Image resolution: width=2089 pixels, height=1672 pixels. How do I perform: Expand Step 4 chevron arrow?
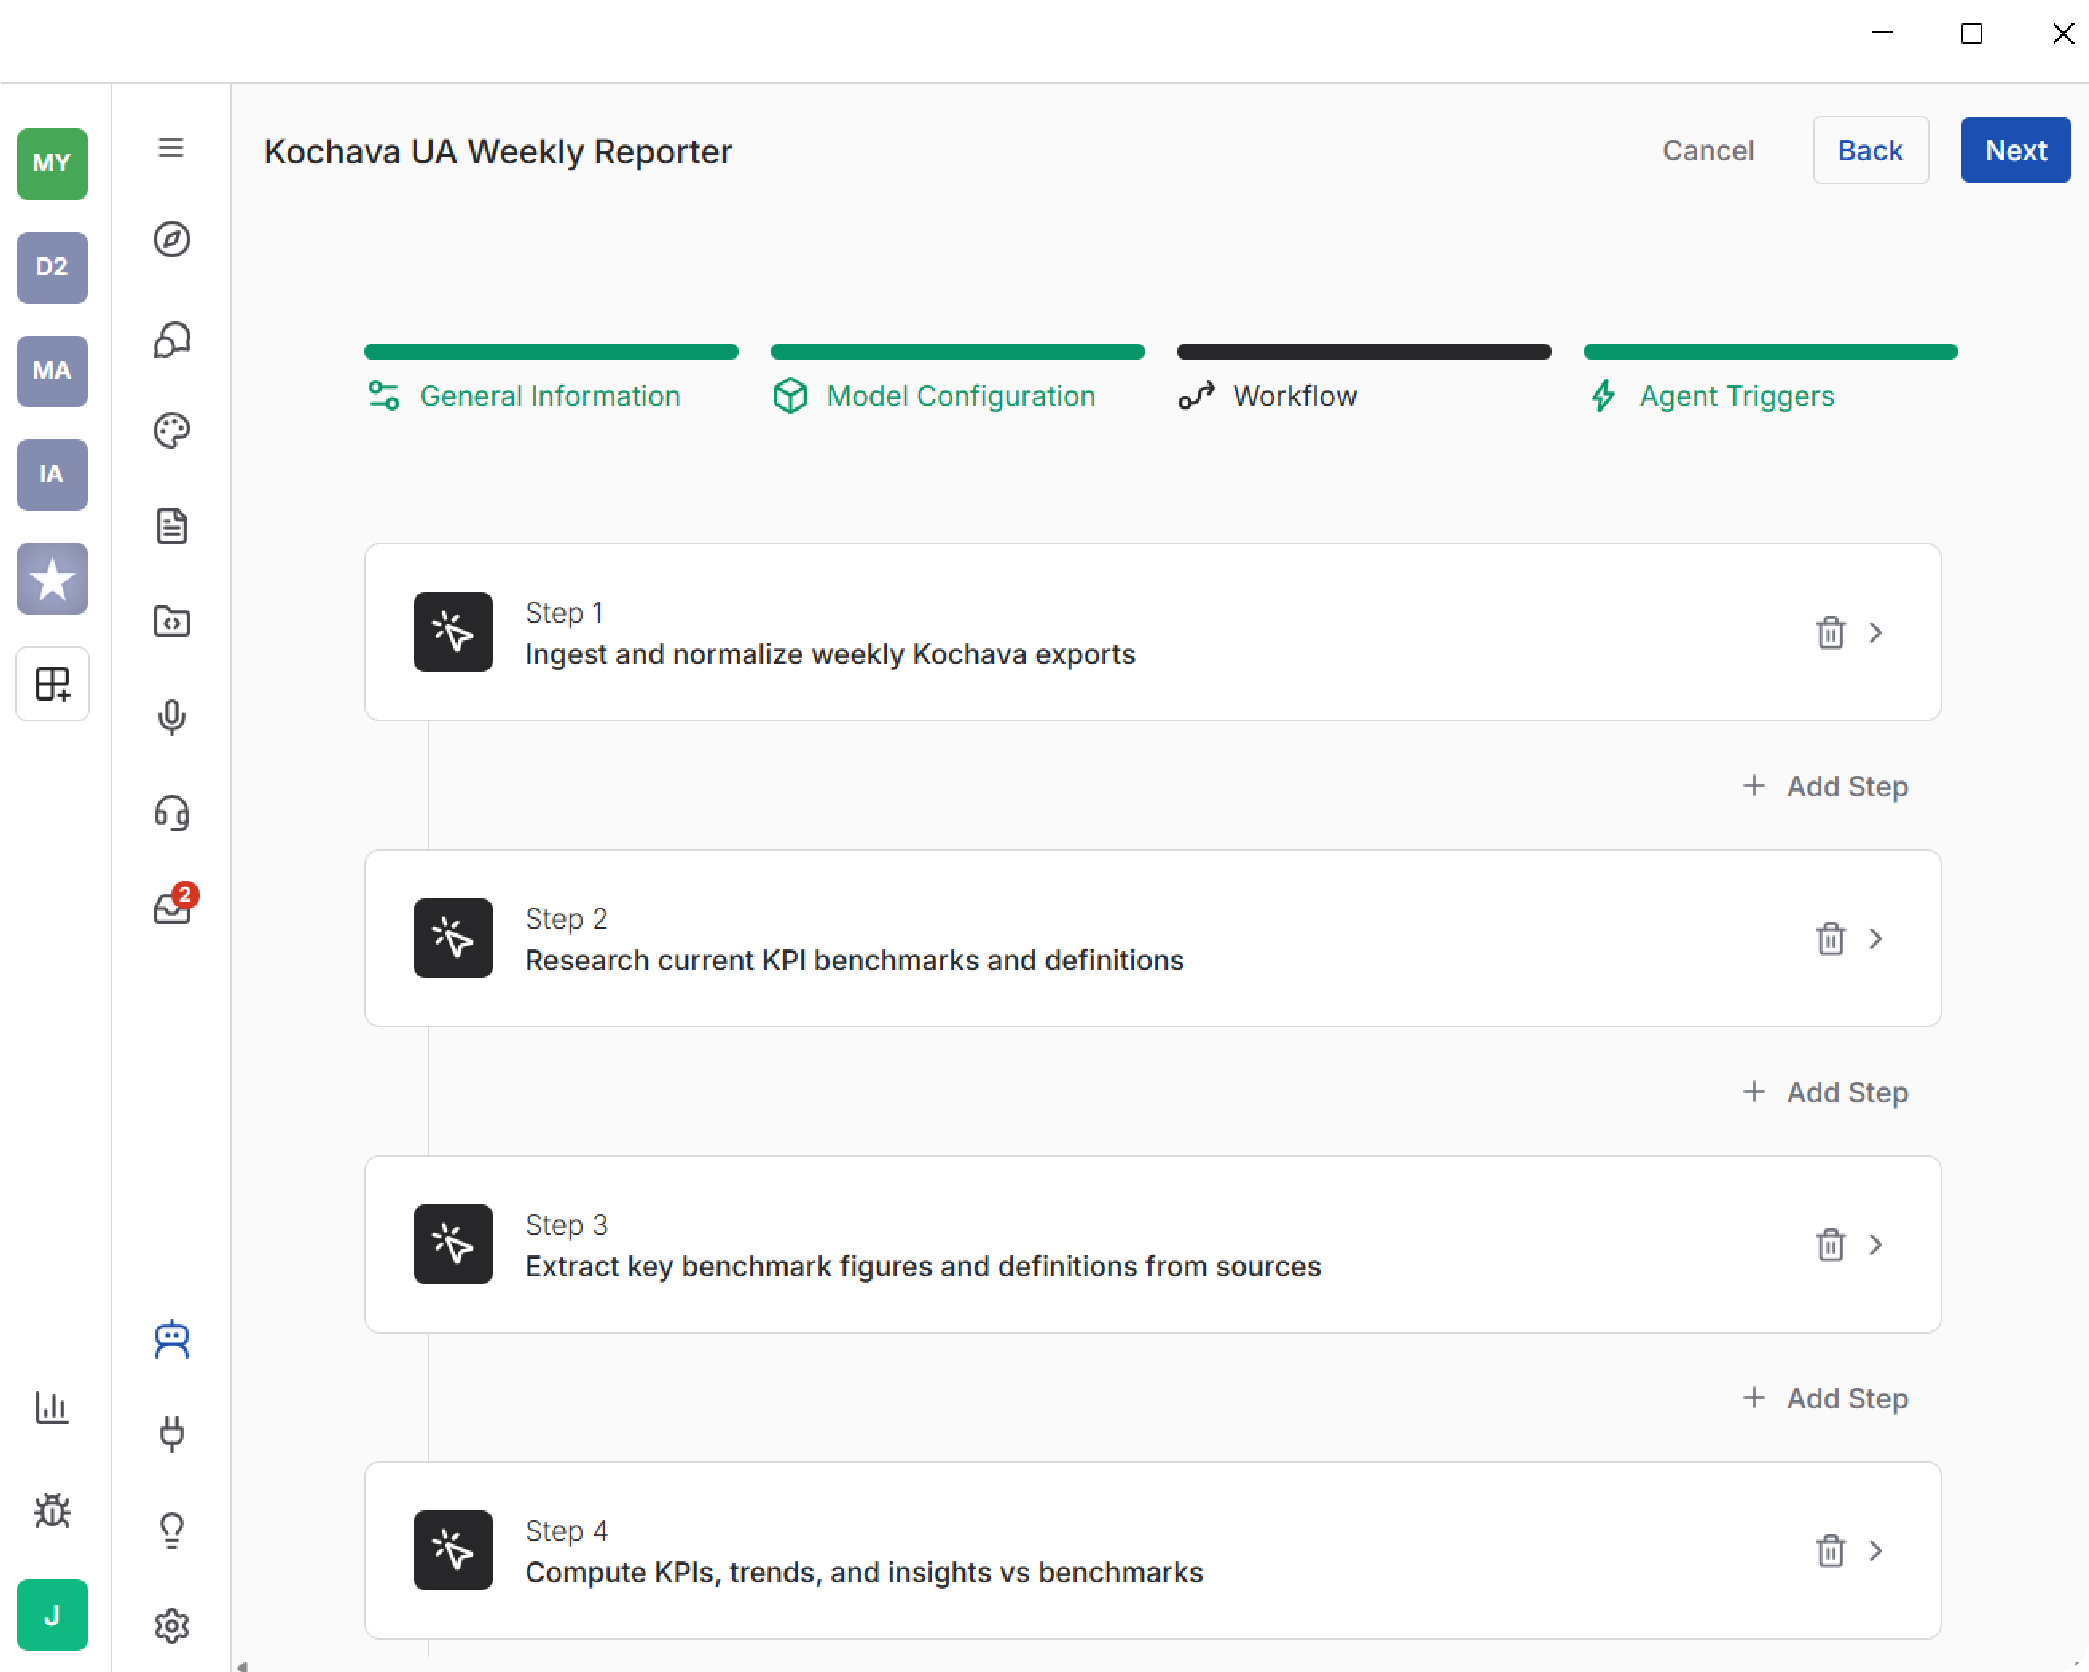1876,1551
